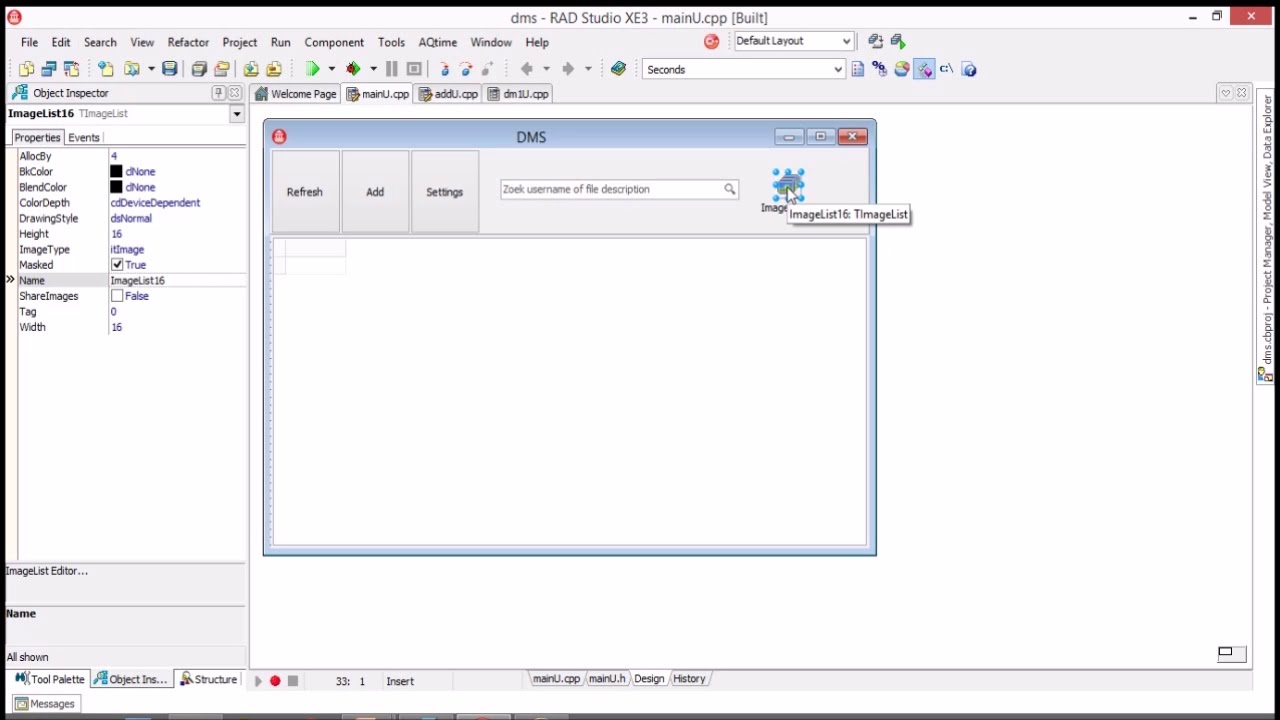Open the AQtime menu
1280x720 pixels.
[x=437, y=42]
